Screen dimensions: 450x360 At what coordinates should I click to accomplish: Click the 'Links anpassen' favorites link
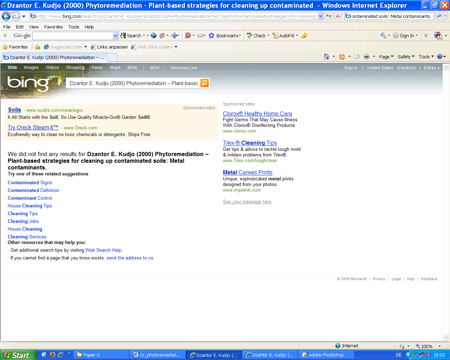click(x=109, y=47)
